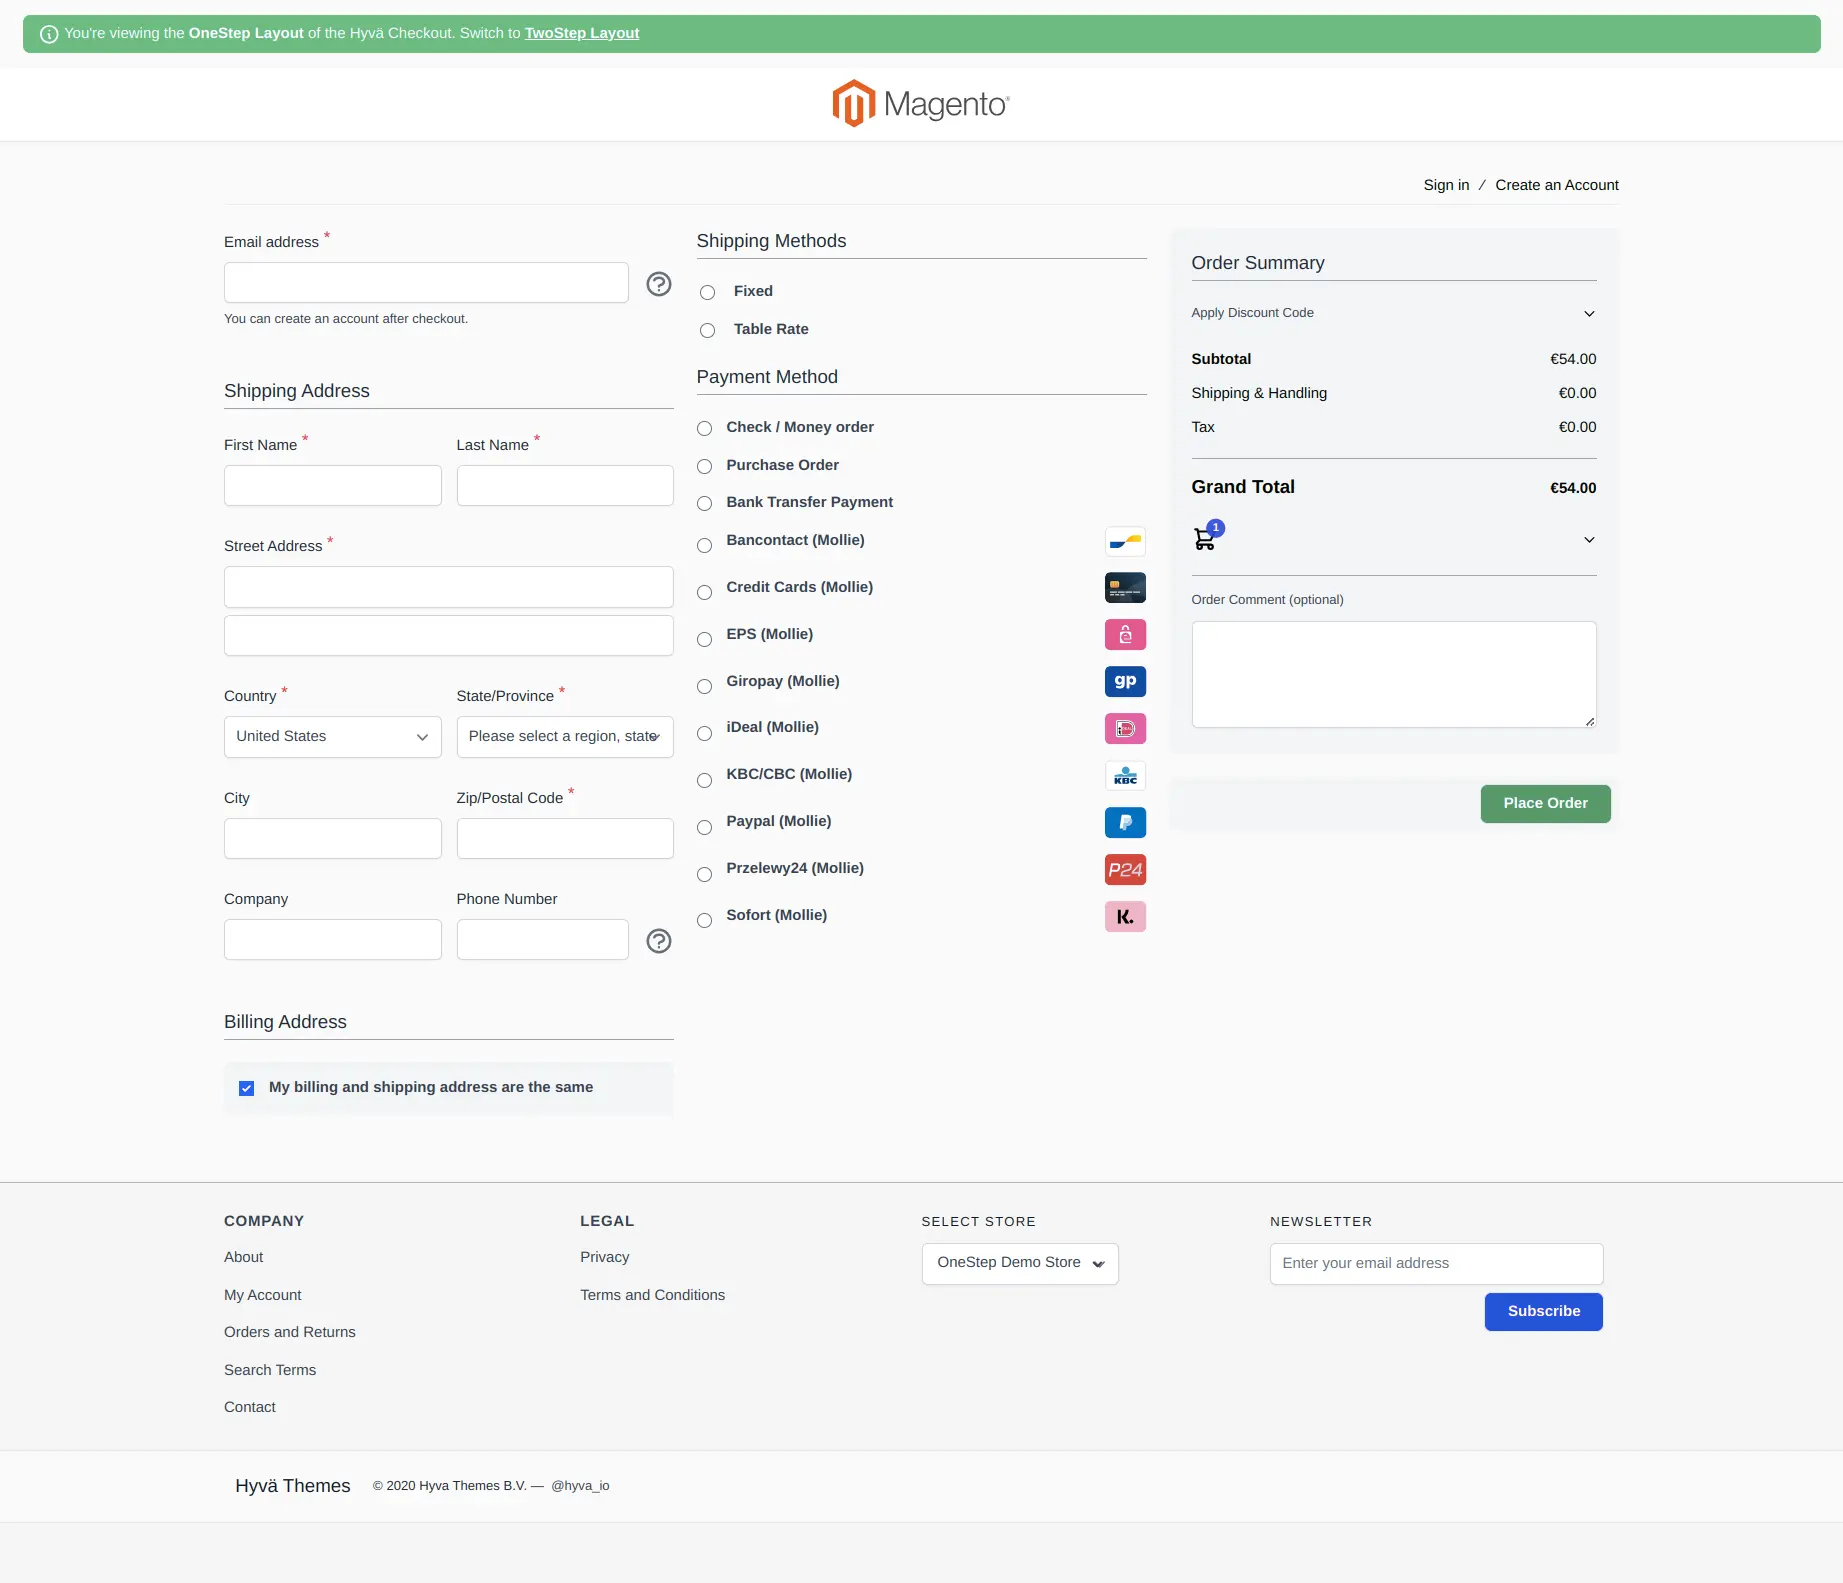Click the Place Order button
The width and height of the screenshot is (1843, 1583).
click(1544, 803)
